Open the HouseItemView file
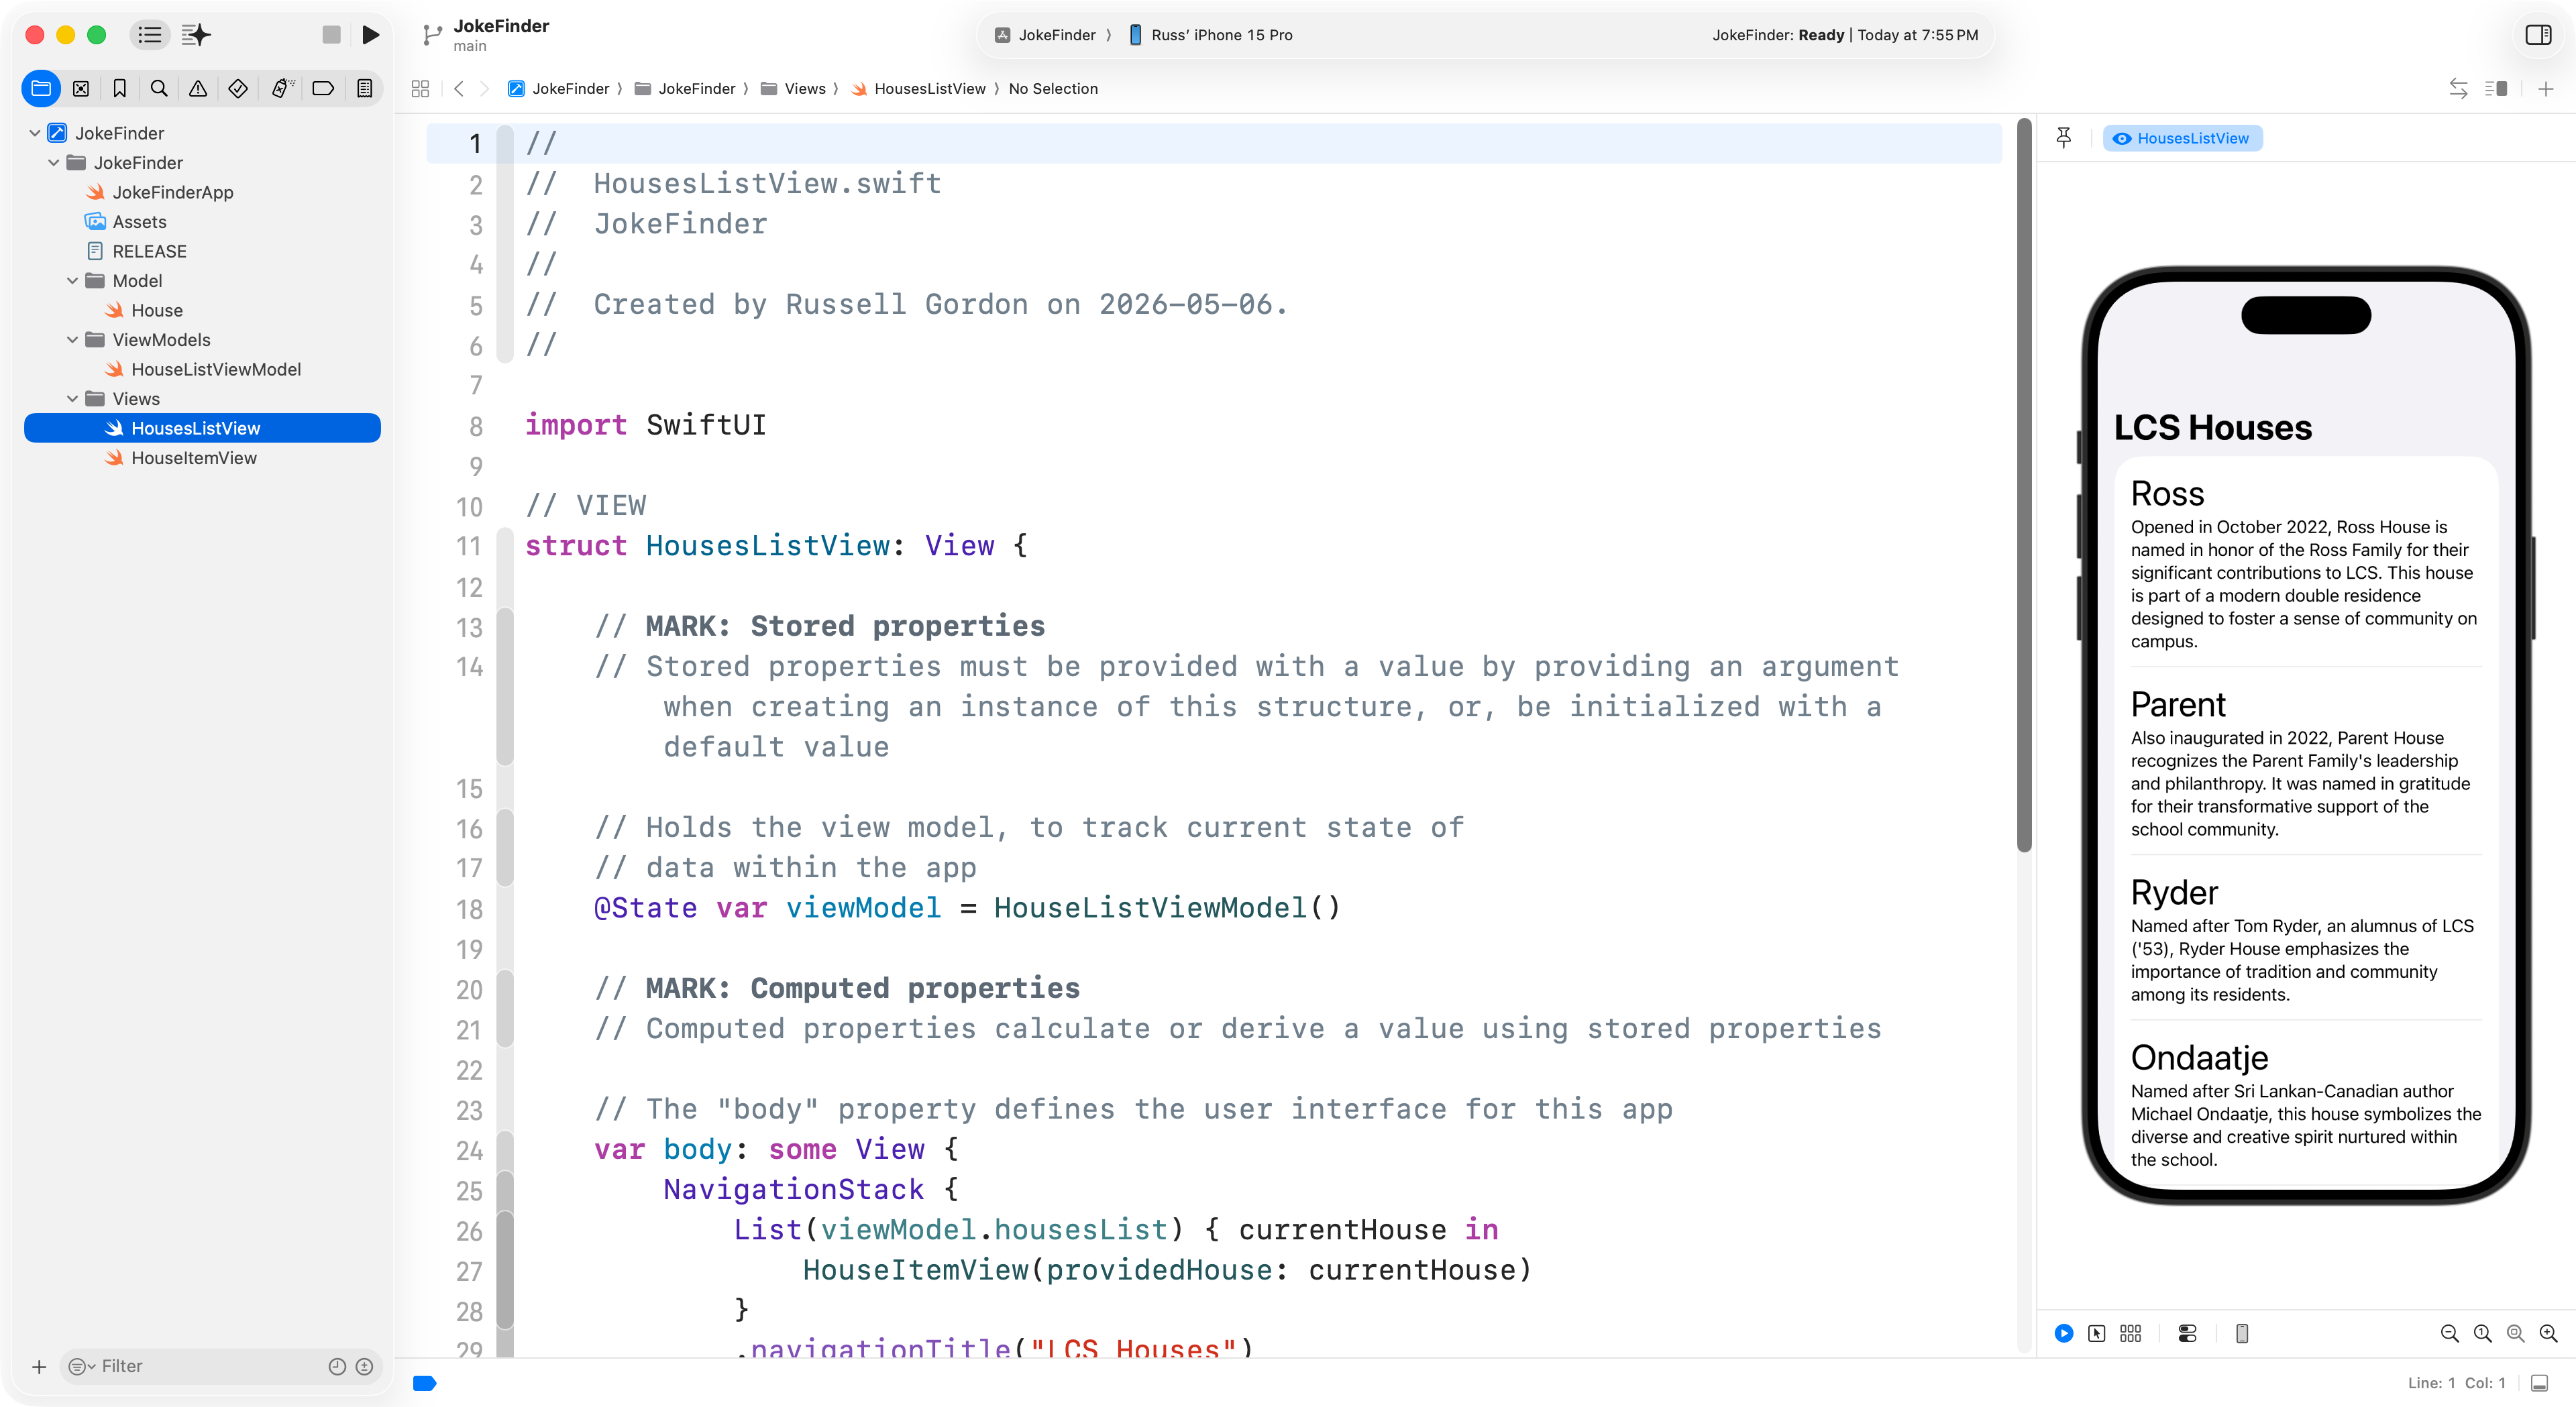This screenshot has height=1407, width=2576. [x=193, y=458]
